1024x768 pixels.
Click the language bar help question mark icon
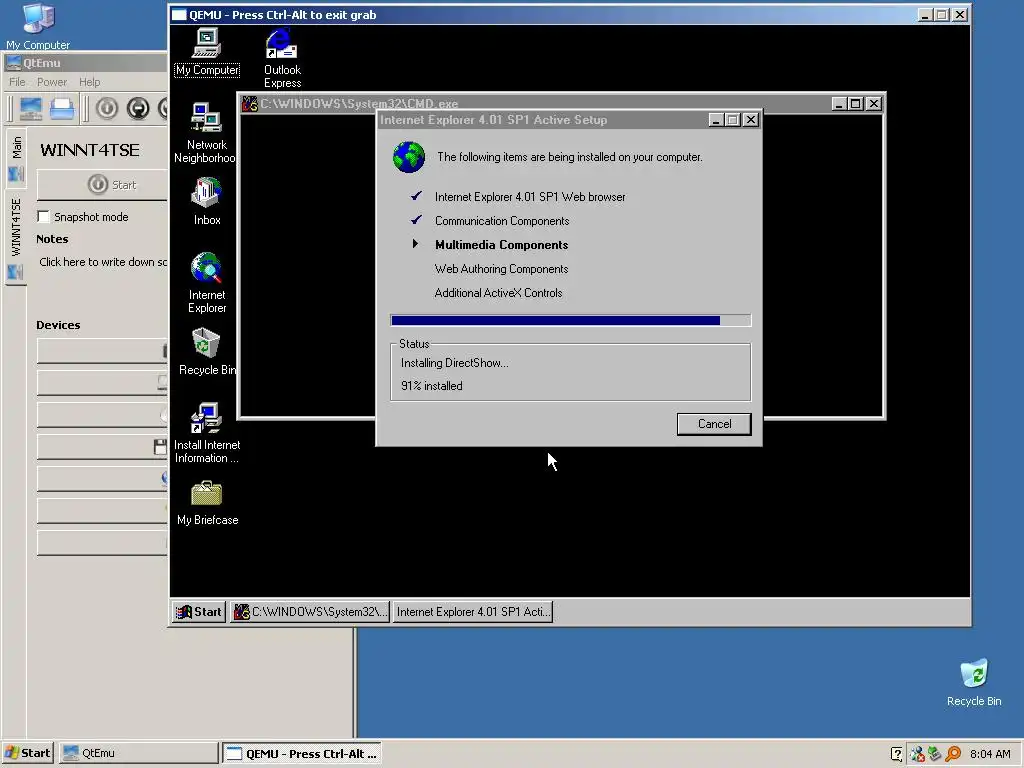[897, 754]
